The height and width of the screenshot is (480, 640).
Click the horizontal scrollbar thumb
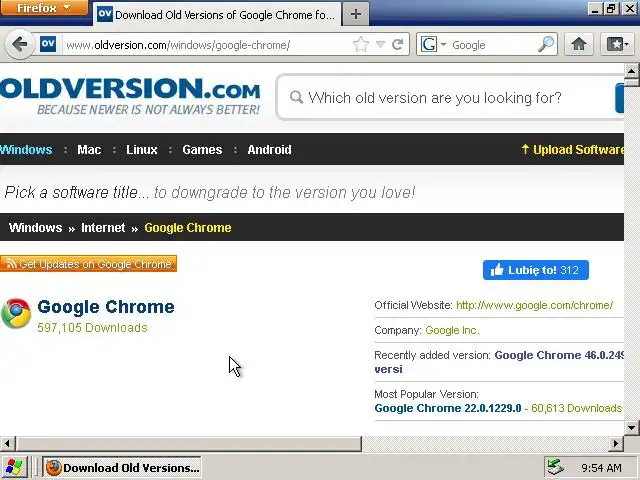click(189, 443)
